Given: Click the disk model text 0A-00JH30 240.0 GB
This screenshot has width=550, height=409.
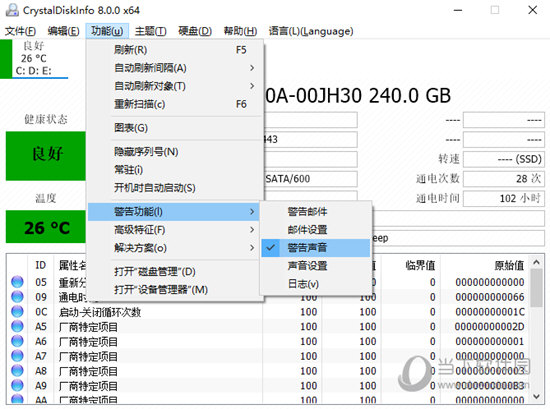Looking at the screenshot, I should [x=358, y=95].
